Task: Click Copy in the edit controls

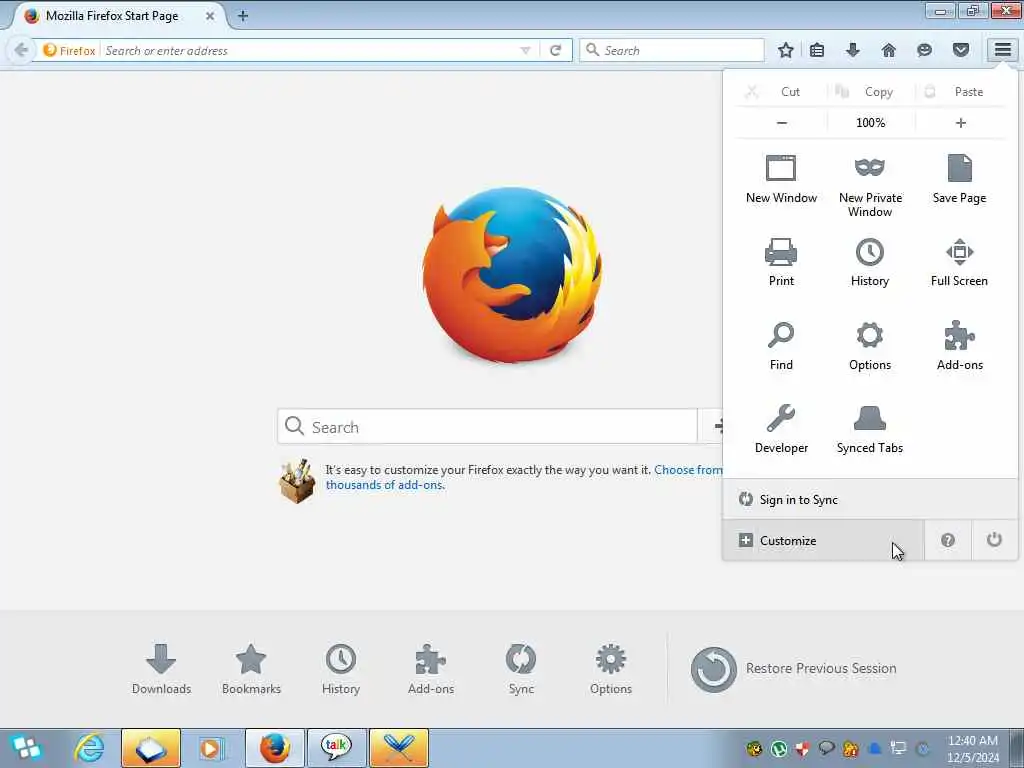Action: [x=871, y=92]
